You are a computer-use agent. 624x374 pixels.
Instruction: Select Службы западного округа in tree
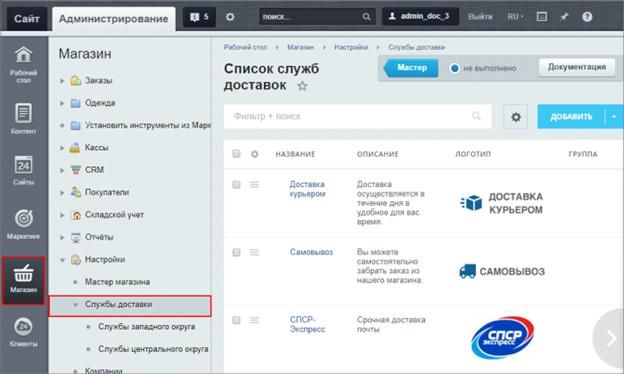(x=146, y=327)
